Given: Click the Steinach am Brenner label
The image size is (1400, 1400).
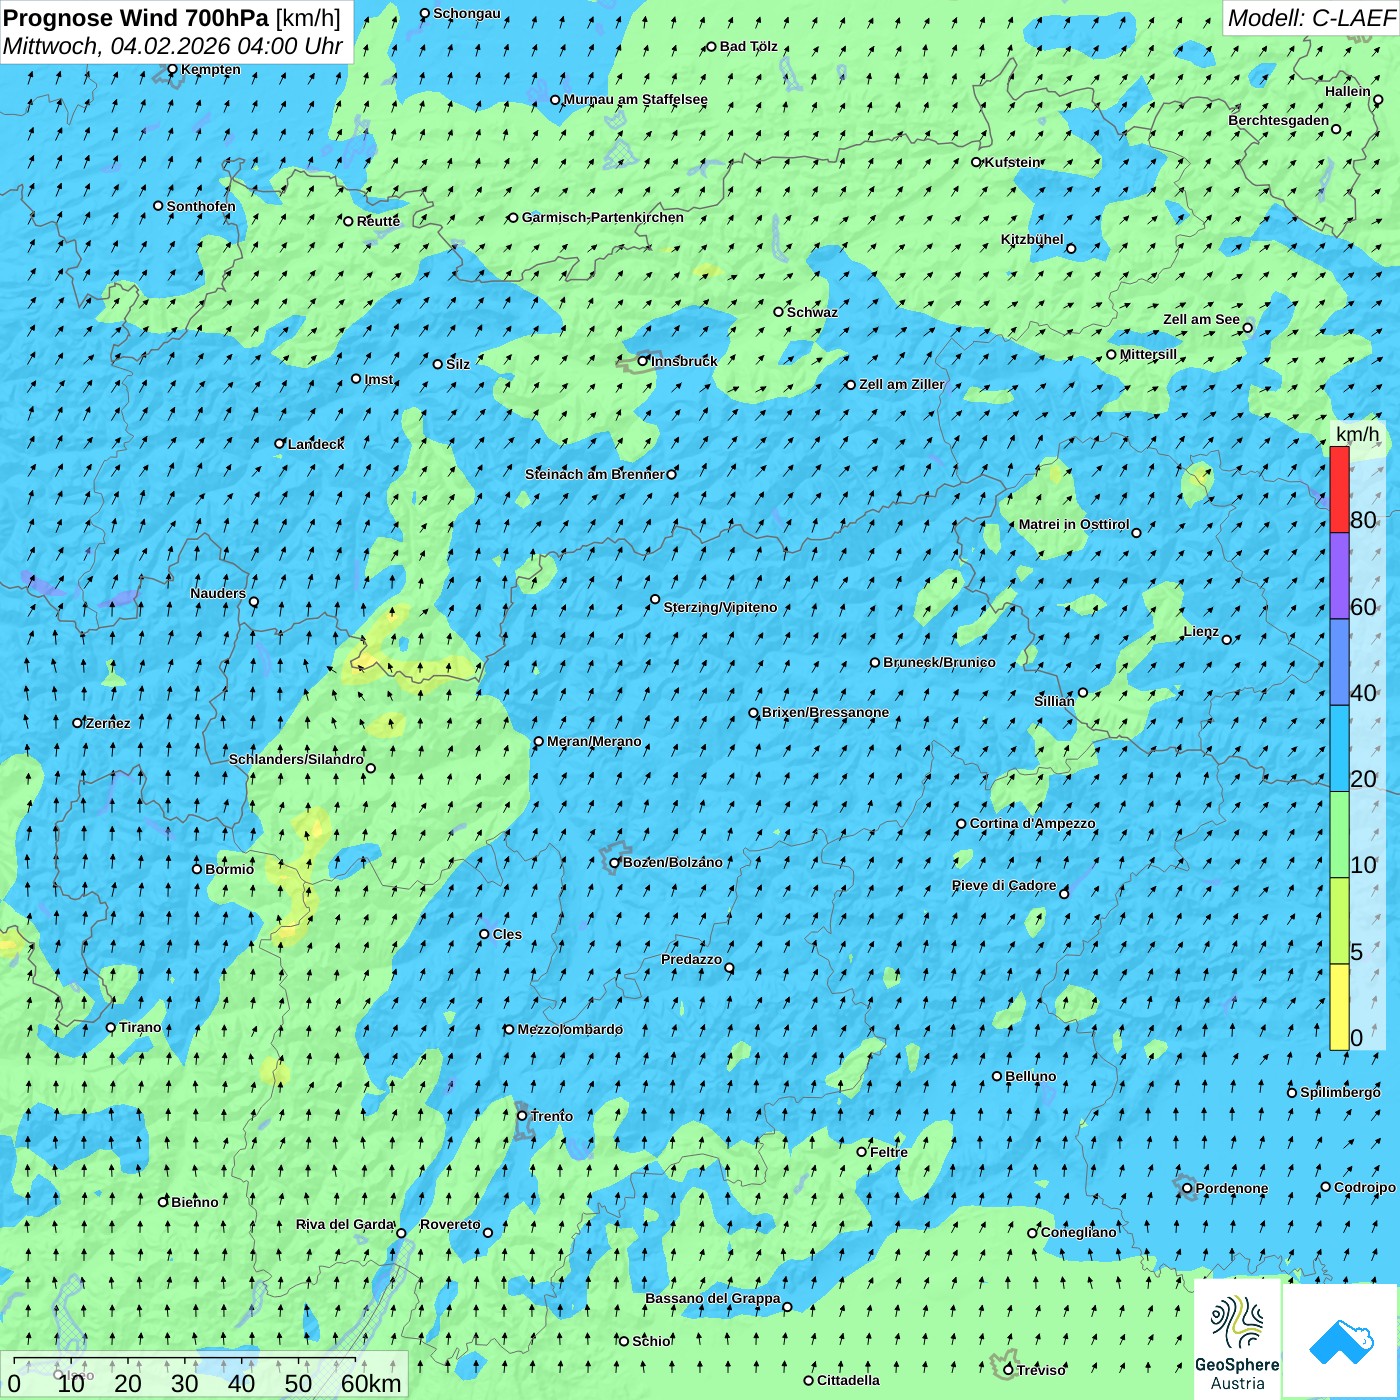Looking at the screenshot, I should point(594,474).
